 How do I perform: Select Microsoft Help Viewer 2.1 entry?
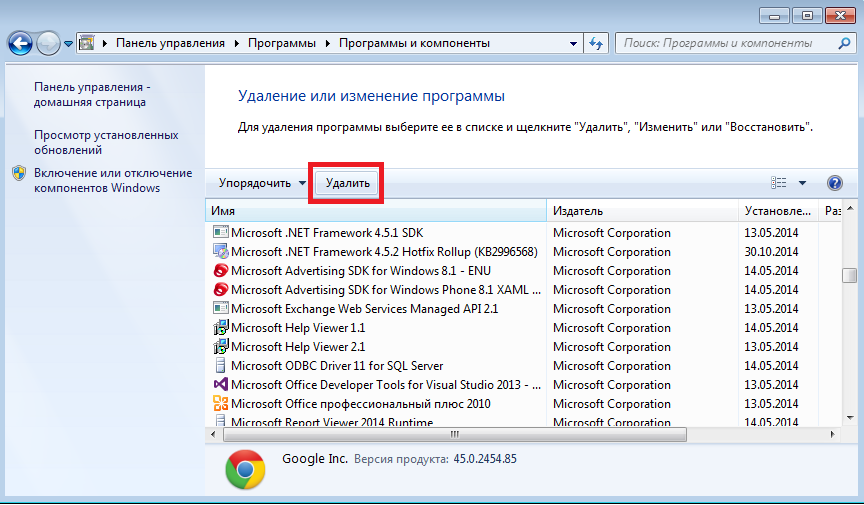298,347
